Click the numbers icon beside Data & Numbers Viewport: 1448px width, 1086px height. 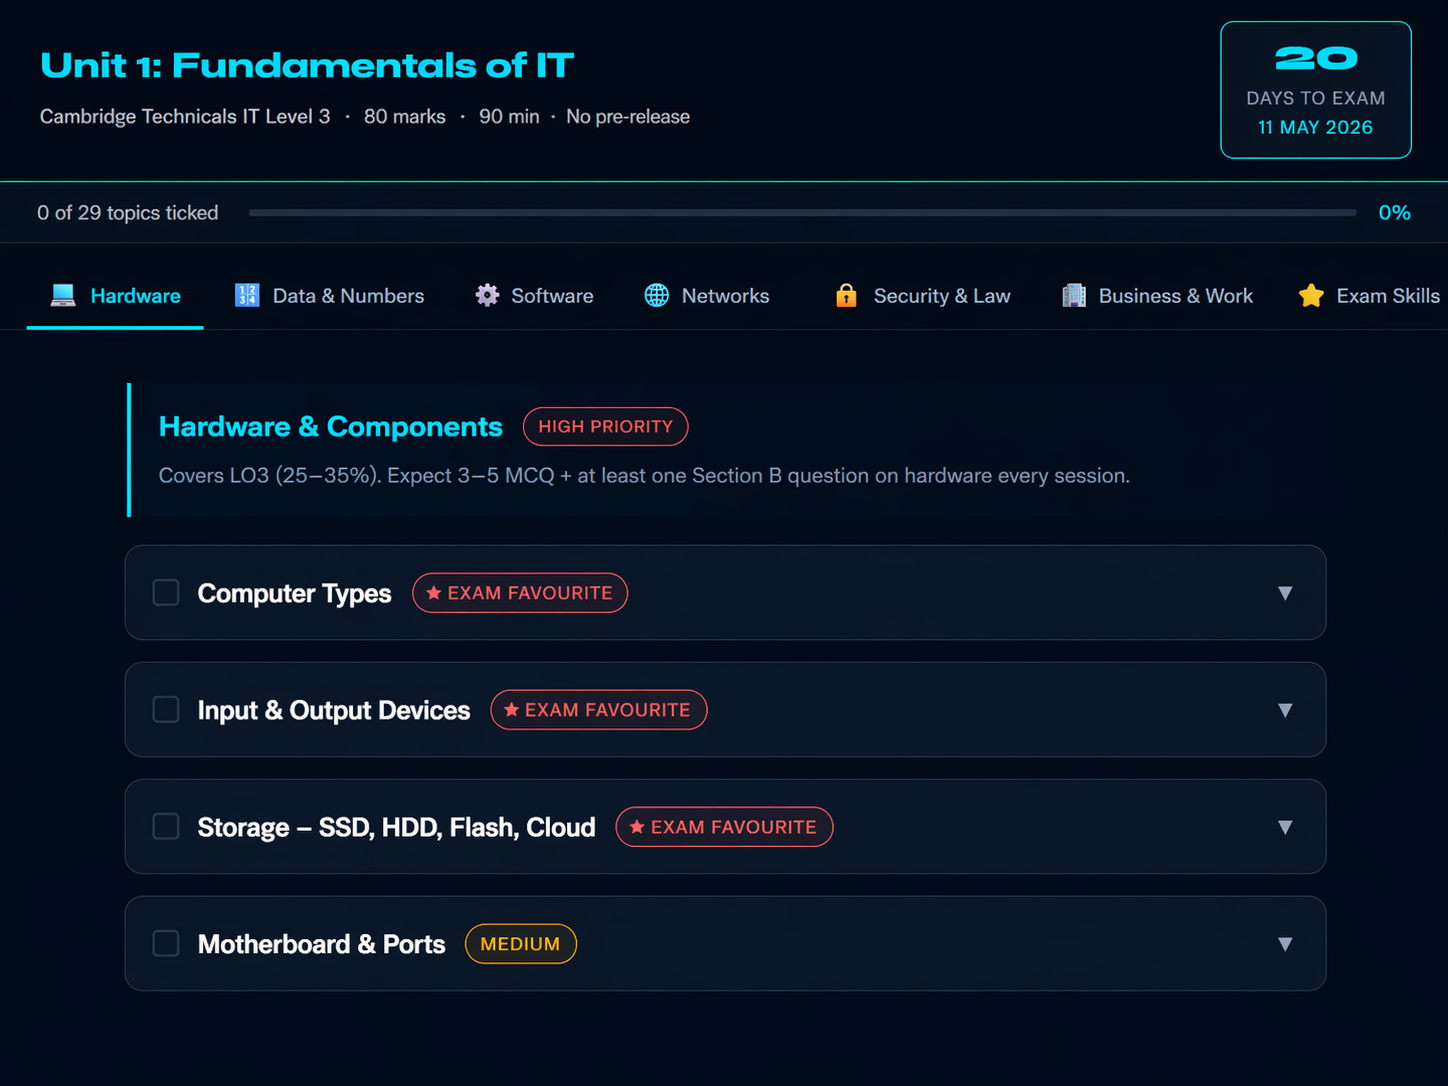pos(247,295)
